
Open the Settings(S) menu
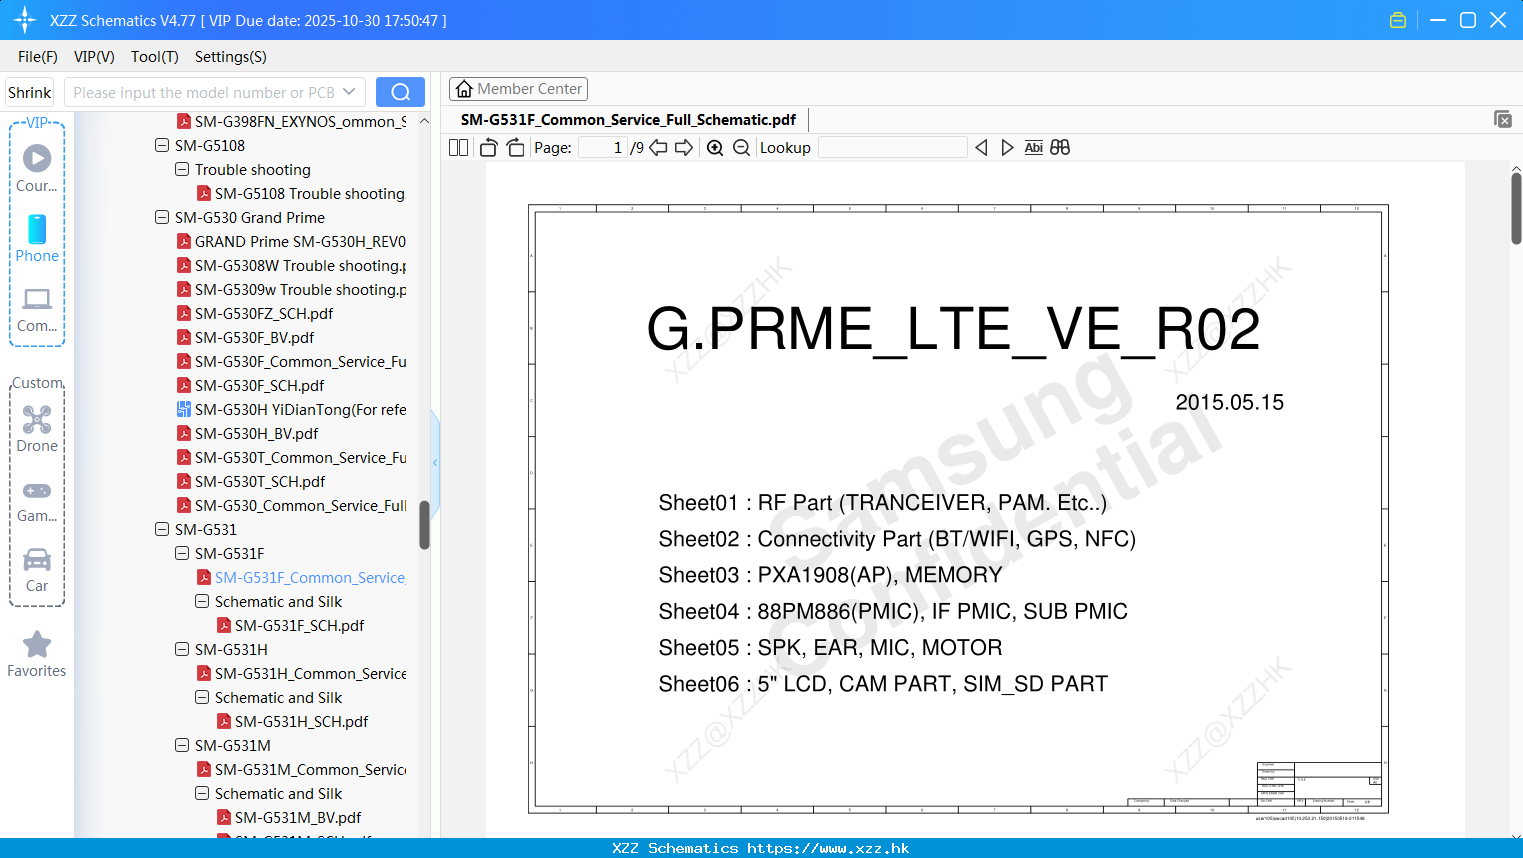(x=231, y=57)
